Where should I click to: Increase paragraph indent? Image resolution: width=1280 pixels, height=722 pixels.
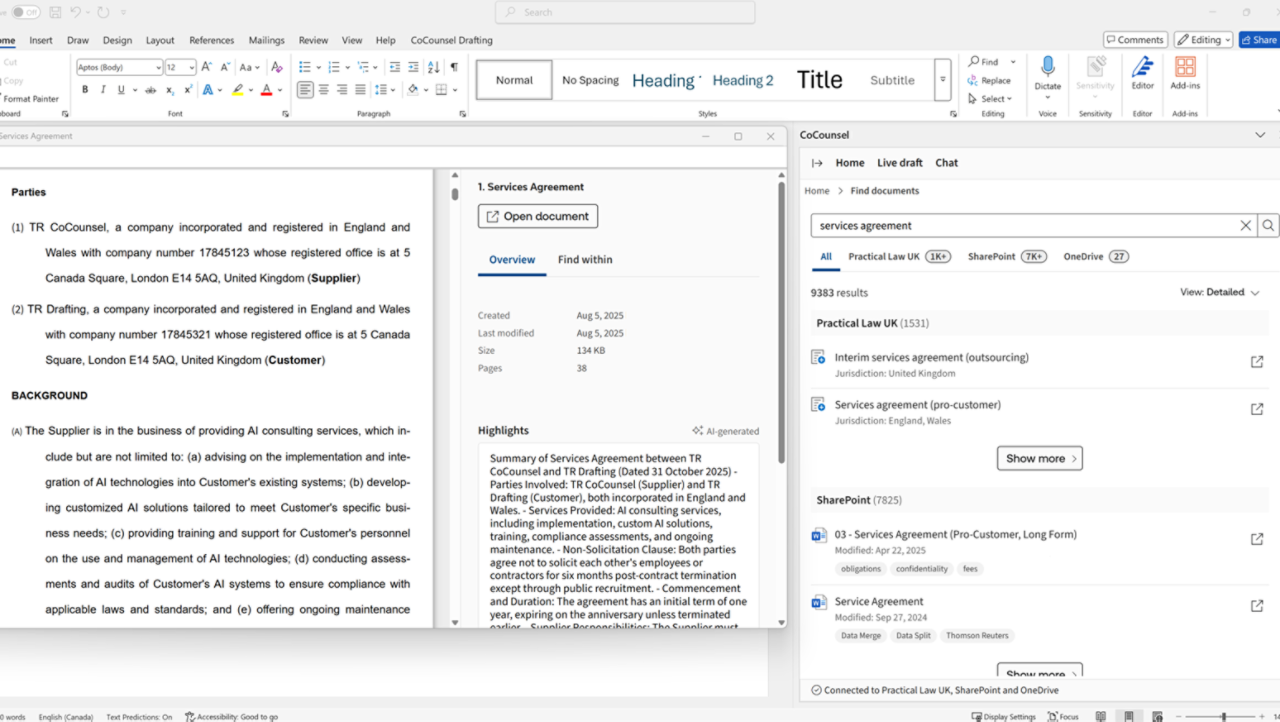[x=413, y=67]
